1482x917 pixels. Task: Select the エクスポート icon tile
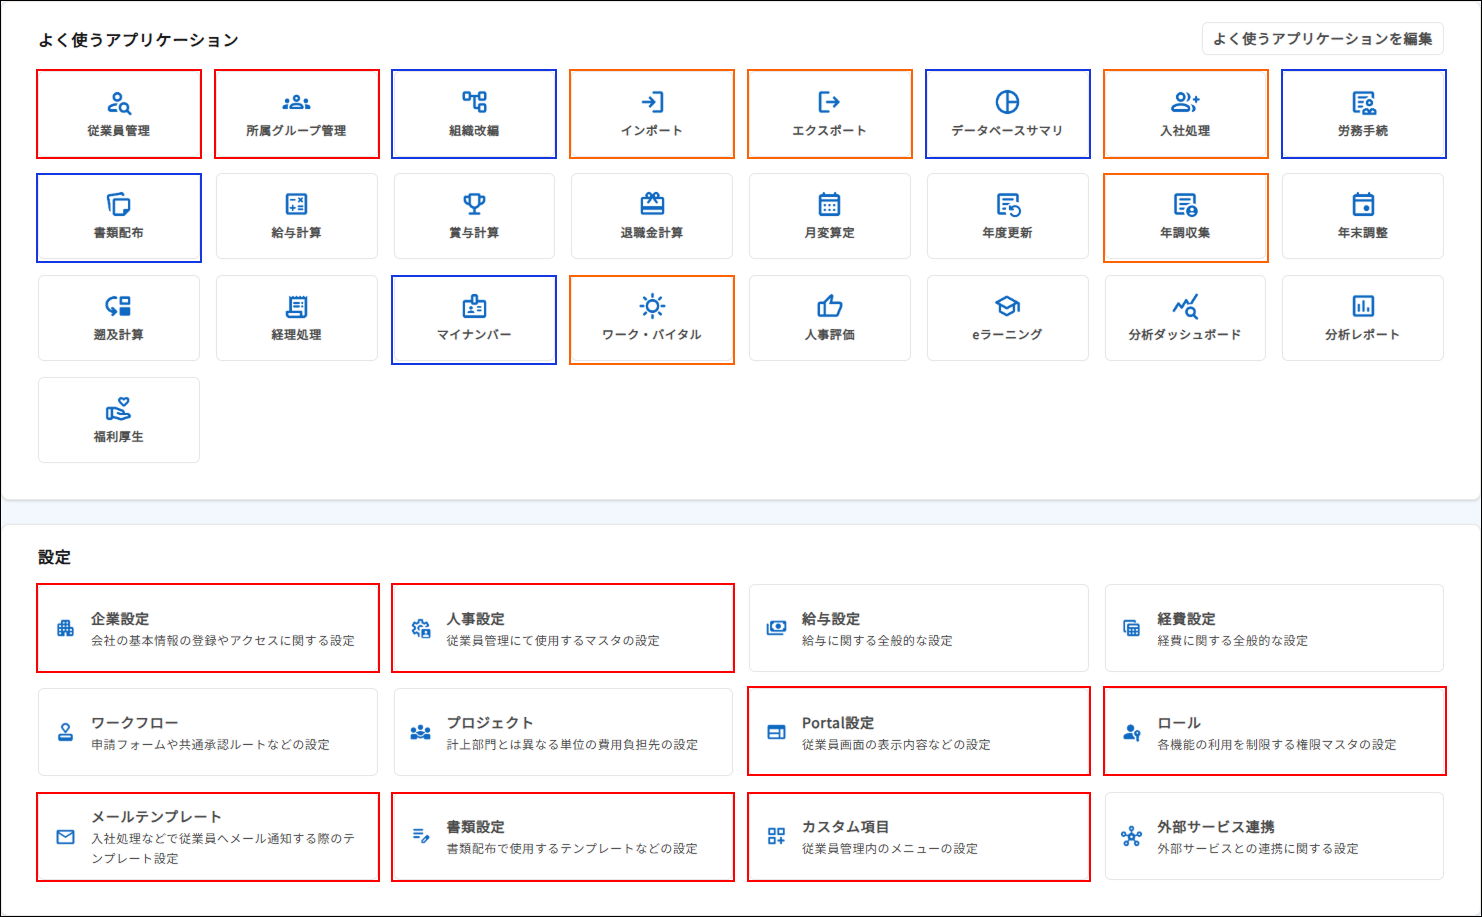click(x=829, y=114)
